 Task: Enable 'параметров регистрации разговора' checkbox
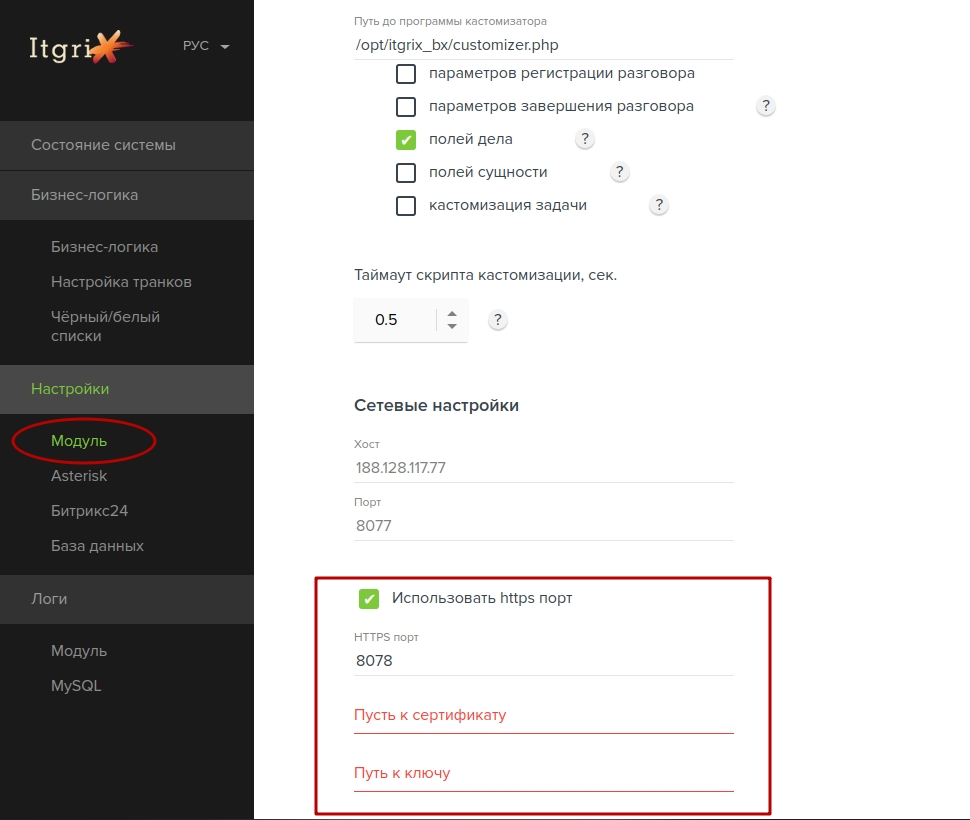click(406, 74)
